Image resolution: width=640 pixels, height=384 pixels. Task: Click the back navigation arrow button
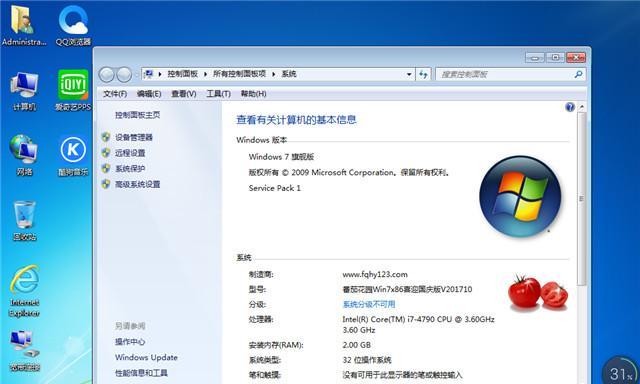[107, 74]
